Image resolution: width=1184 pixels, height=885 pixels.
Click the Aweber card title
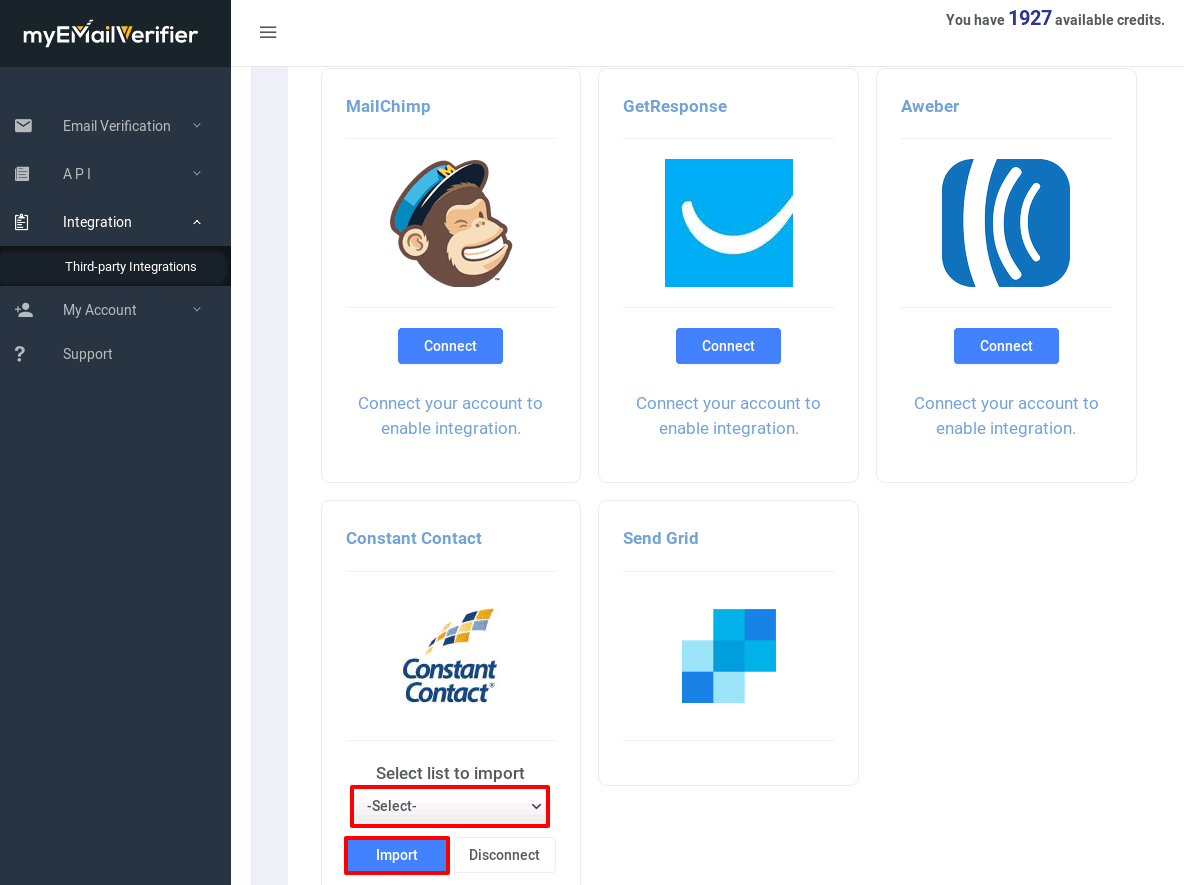coord(930,106)
